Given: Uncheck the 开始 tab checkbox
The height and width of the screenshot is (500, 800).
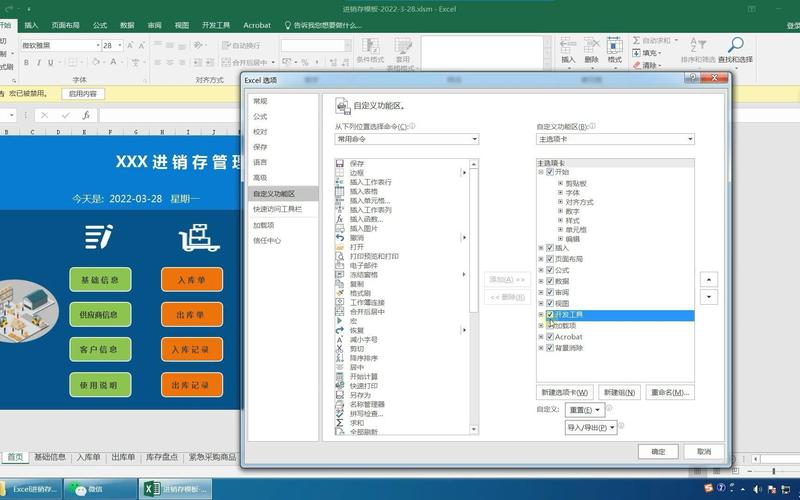Looking at the screenshot, I should coord(549,172).
